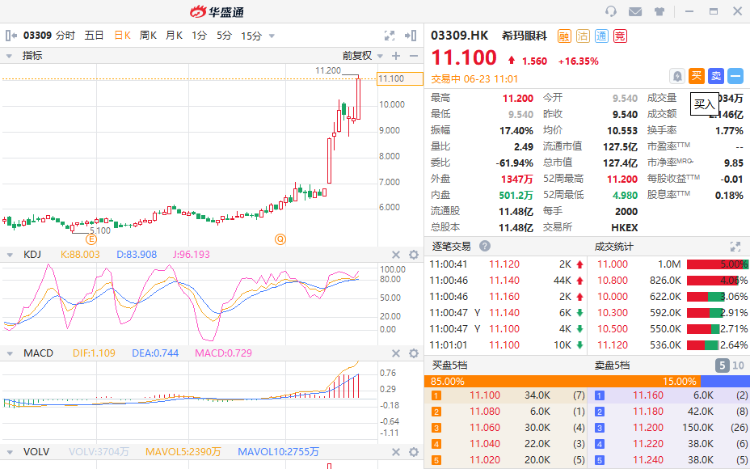This screenshot has width=750, height=469.
Task: Click help icon beside 逐笔交易
Action: click(485, 246)
